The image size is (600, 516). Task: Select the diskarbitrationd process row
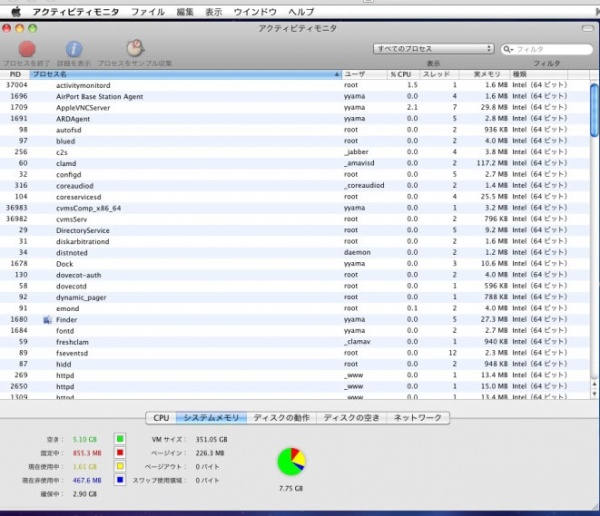295,242
